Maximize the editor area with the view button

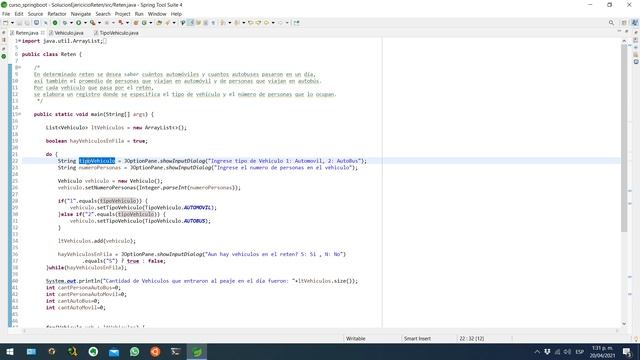(x=627, y=31)
